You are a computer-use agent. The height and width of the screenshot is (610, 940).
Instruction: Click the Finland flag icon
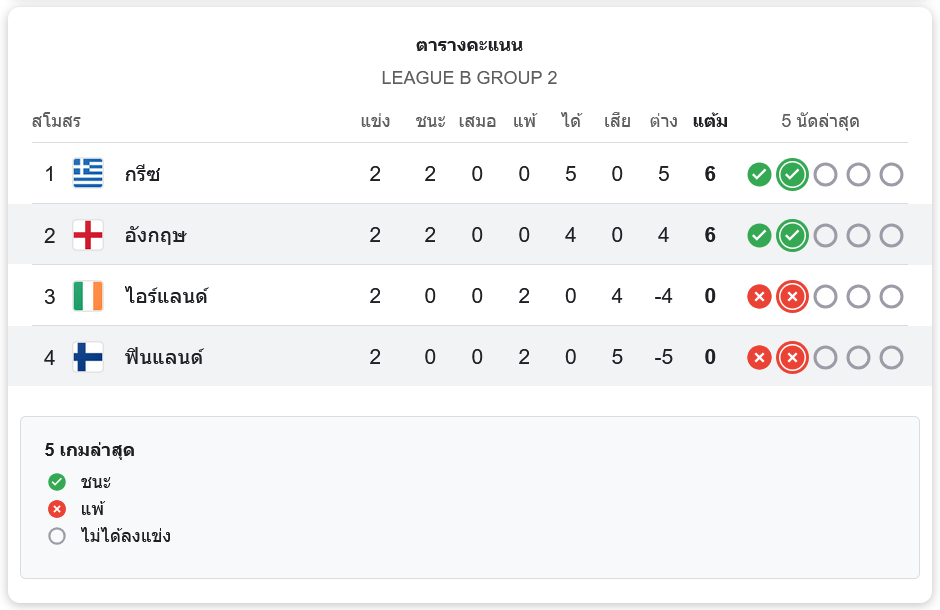pyautogui.click(x=88, y=357)
